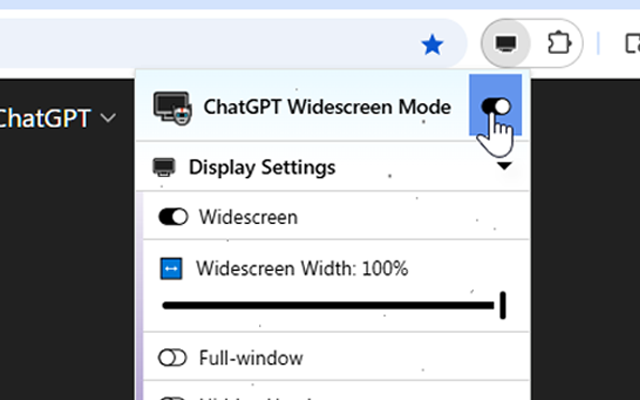Click the partially visible icon right of Extensions
Viewport: 640px width, 400px height.
tap(632, 44)
